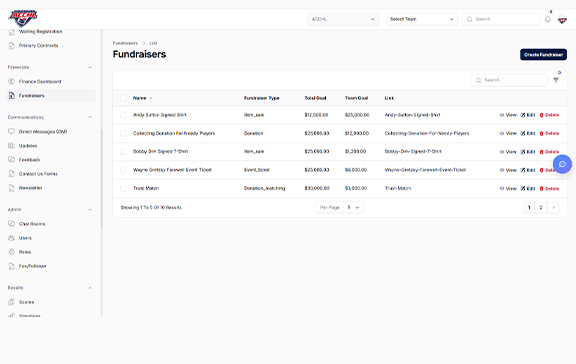Image resolution: width=576 pixels, height=364 pixels.
Task: Click the Fundraisers breadcrumb link
Action: pyautogui.click(x=125, y=43)
